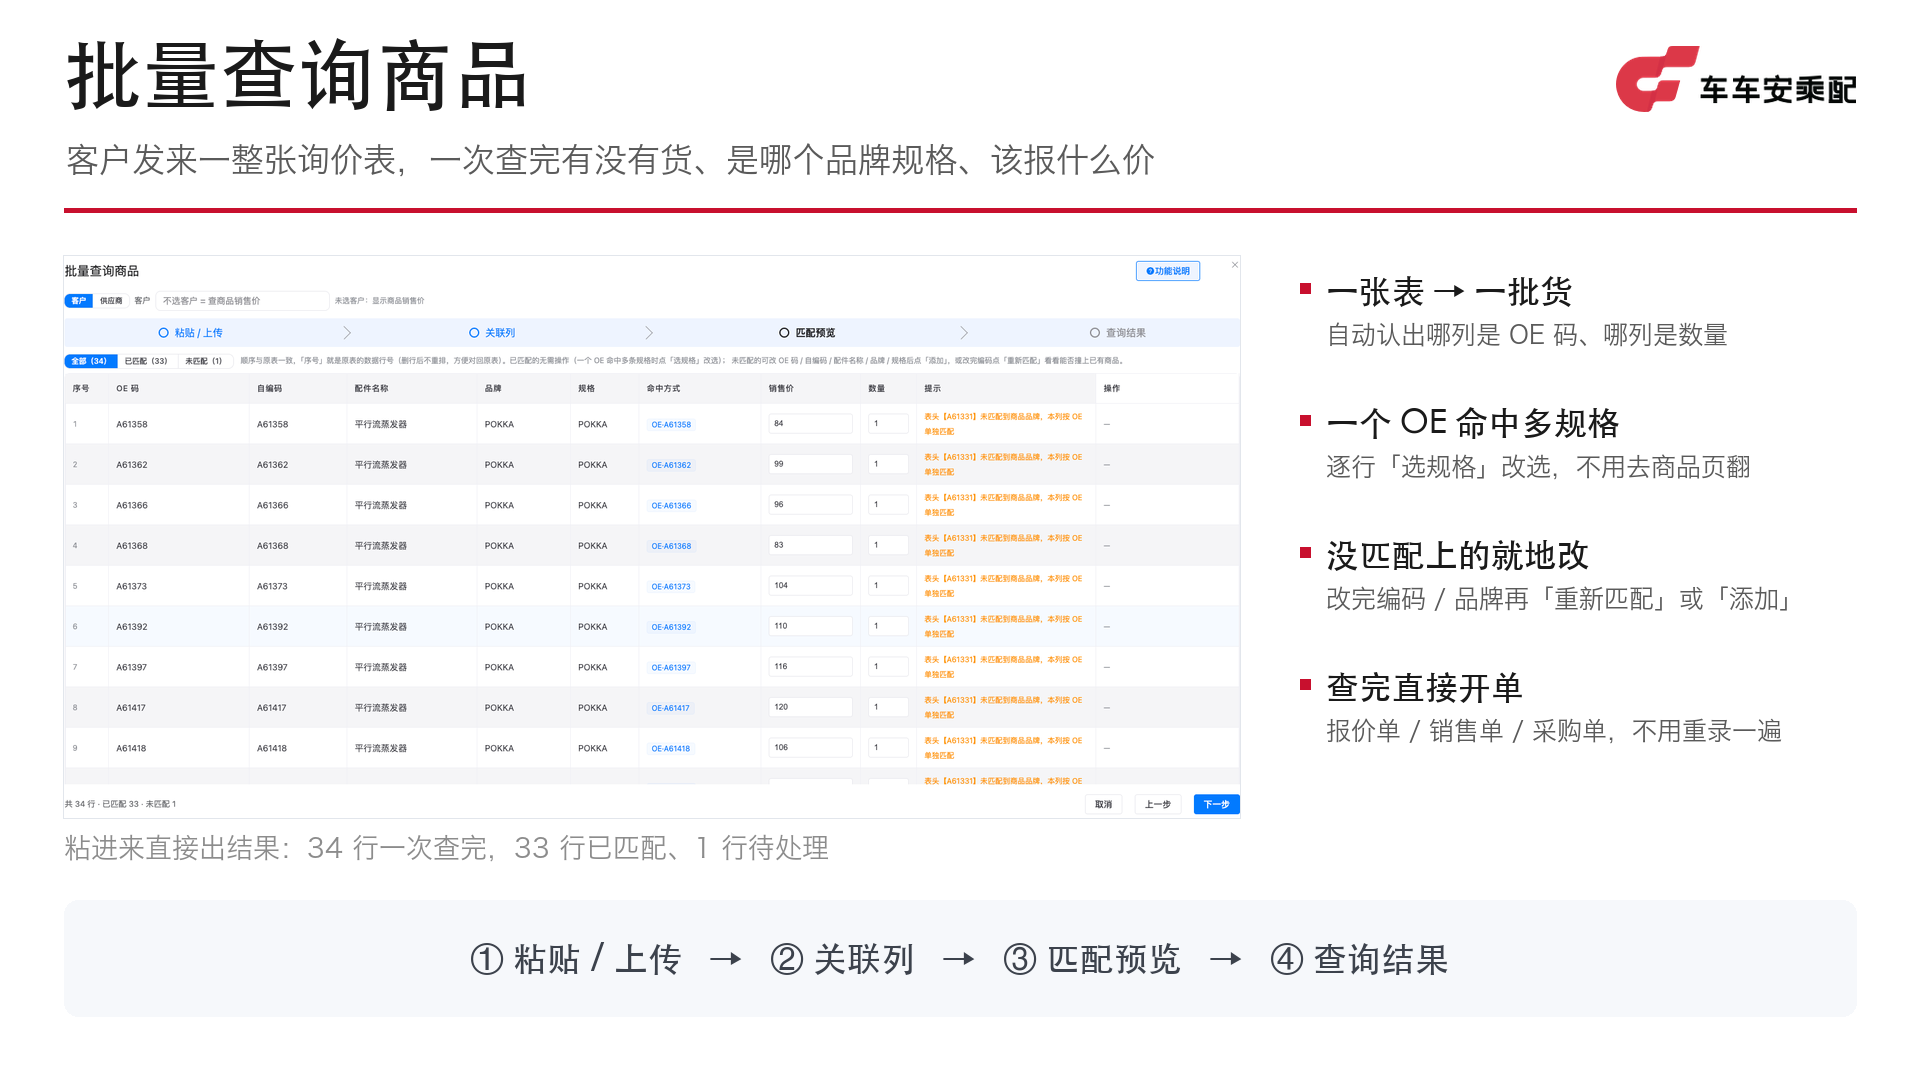Click the 不选客户 = 查商品销售价 customer field
Viewport: 1920px width, 1080px height.
243,301
